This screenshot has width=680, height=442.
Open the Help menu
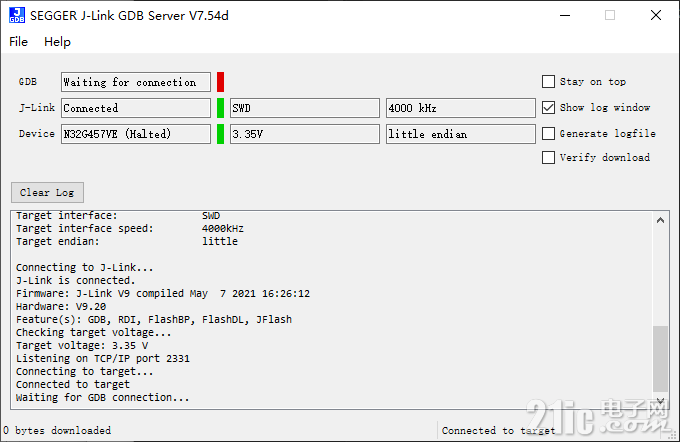click(57, 42)
